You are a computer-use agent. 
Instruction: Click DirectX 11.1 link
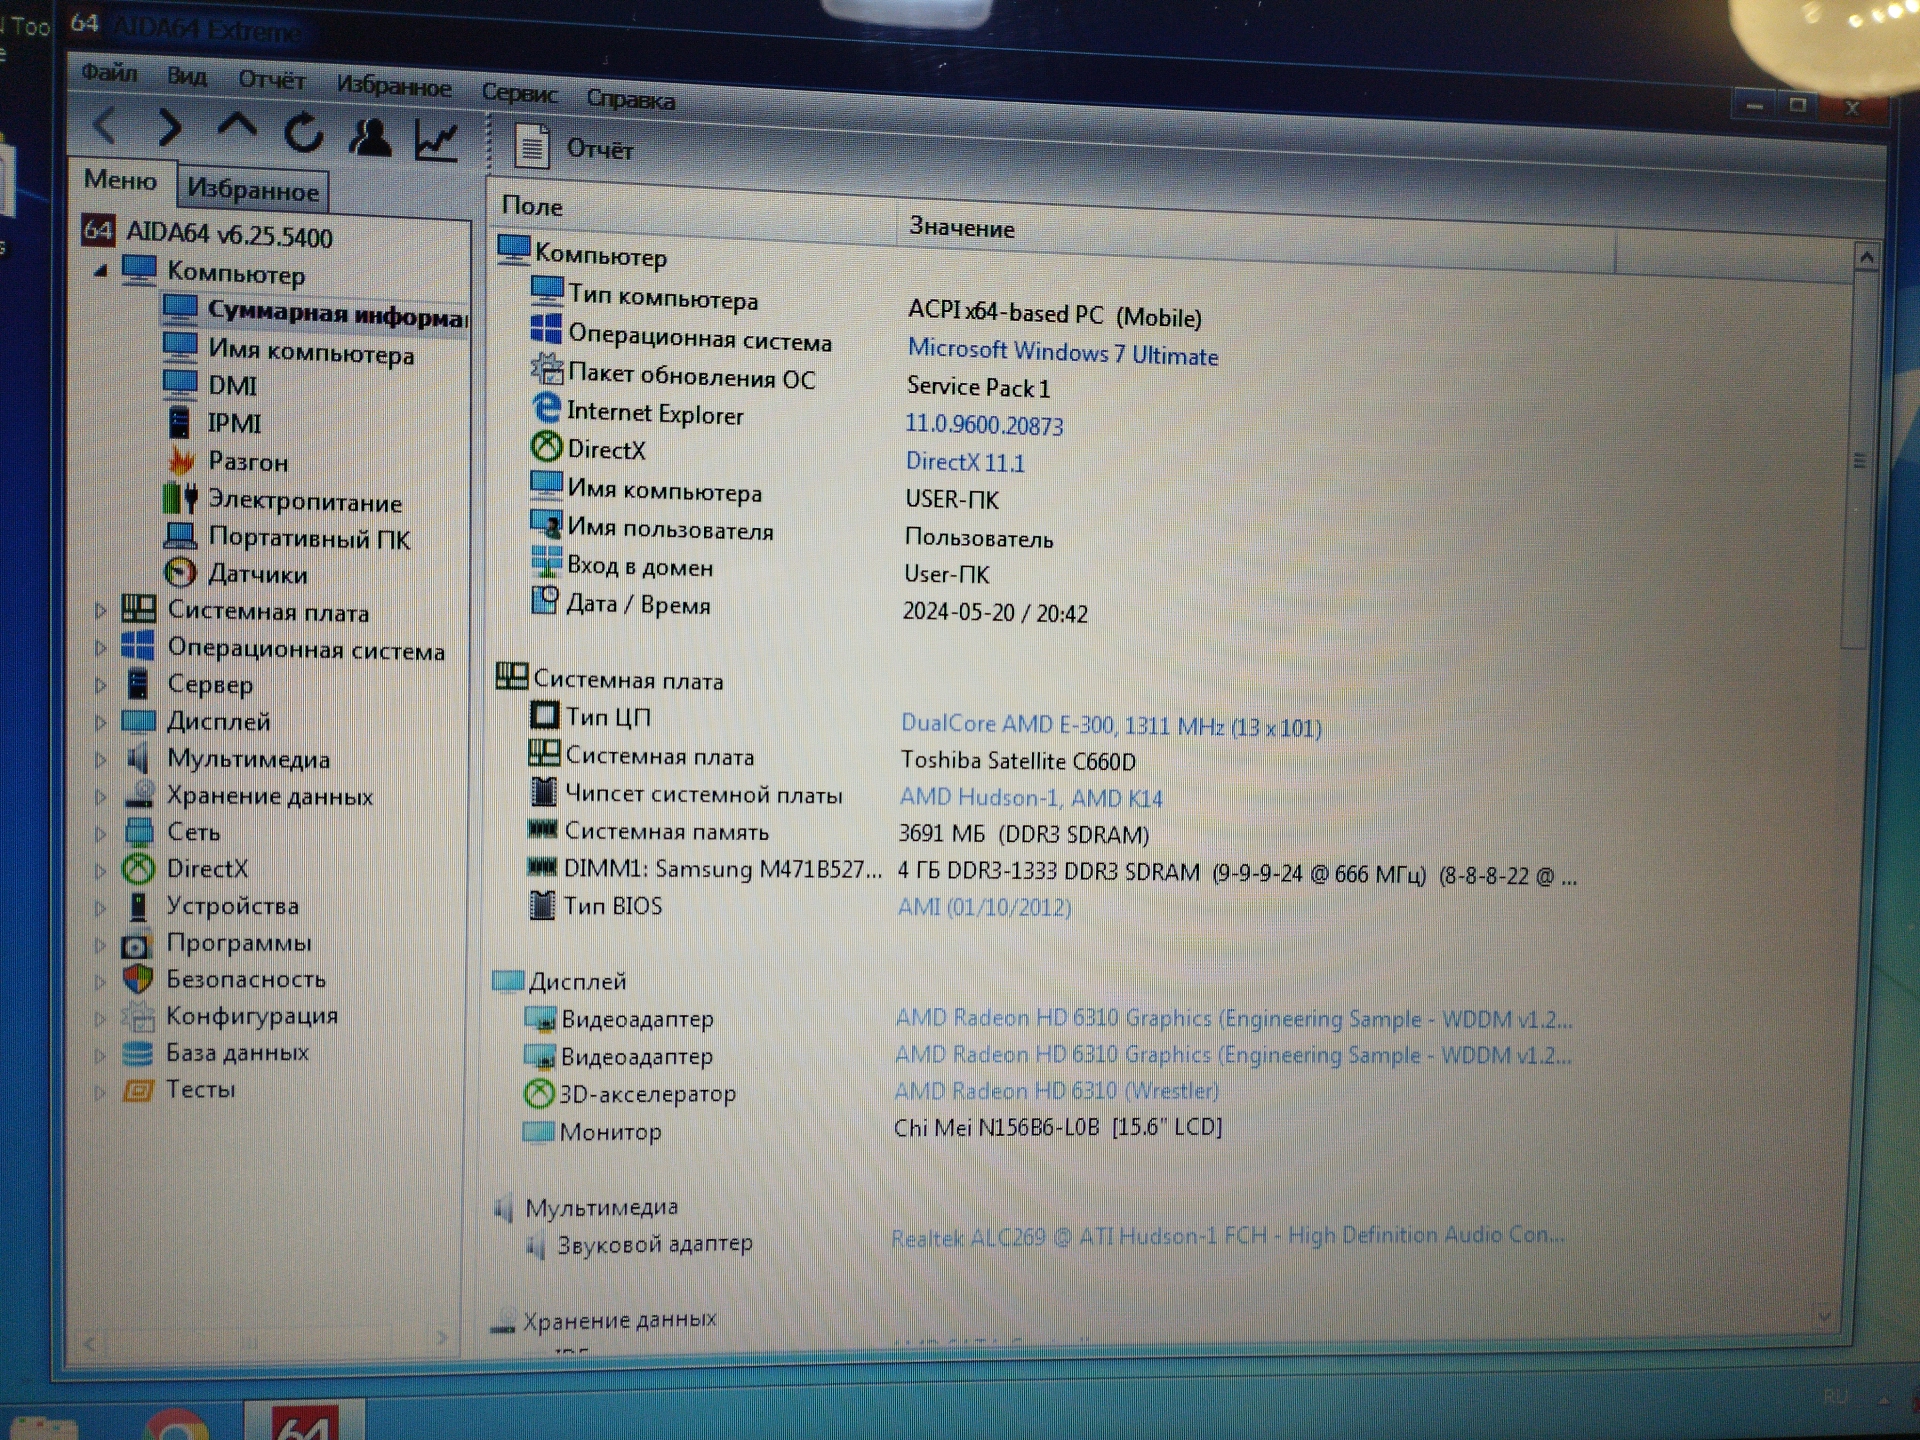point(965,462)
